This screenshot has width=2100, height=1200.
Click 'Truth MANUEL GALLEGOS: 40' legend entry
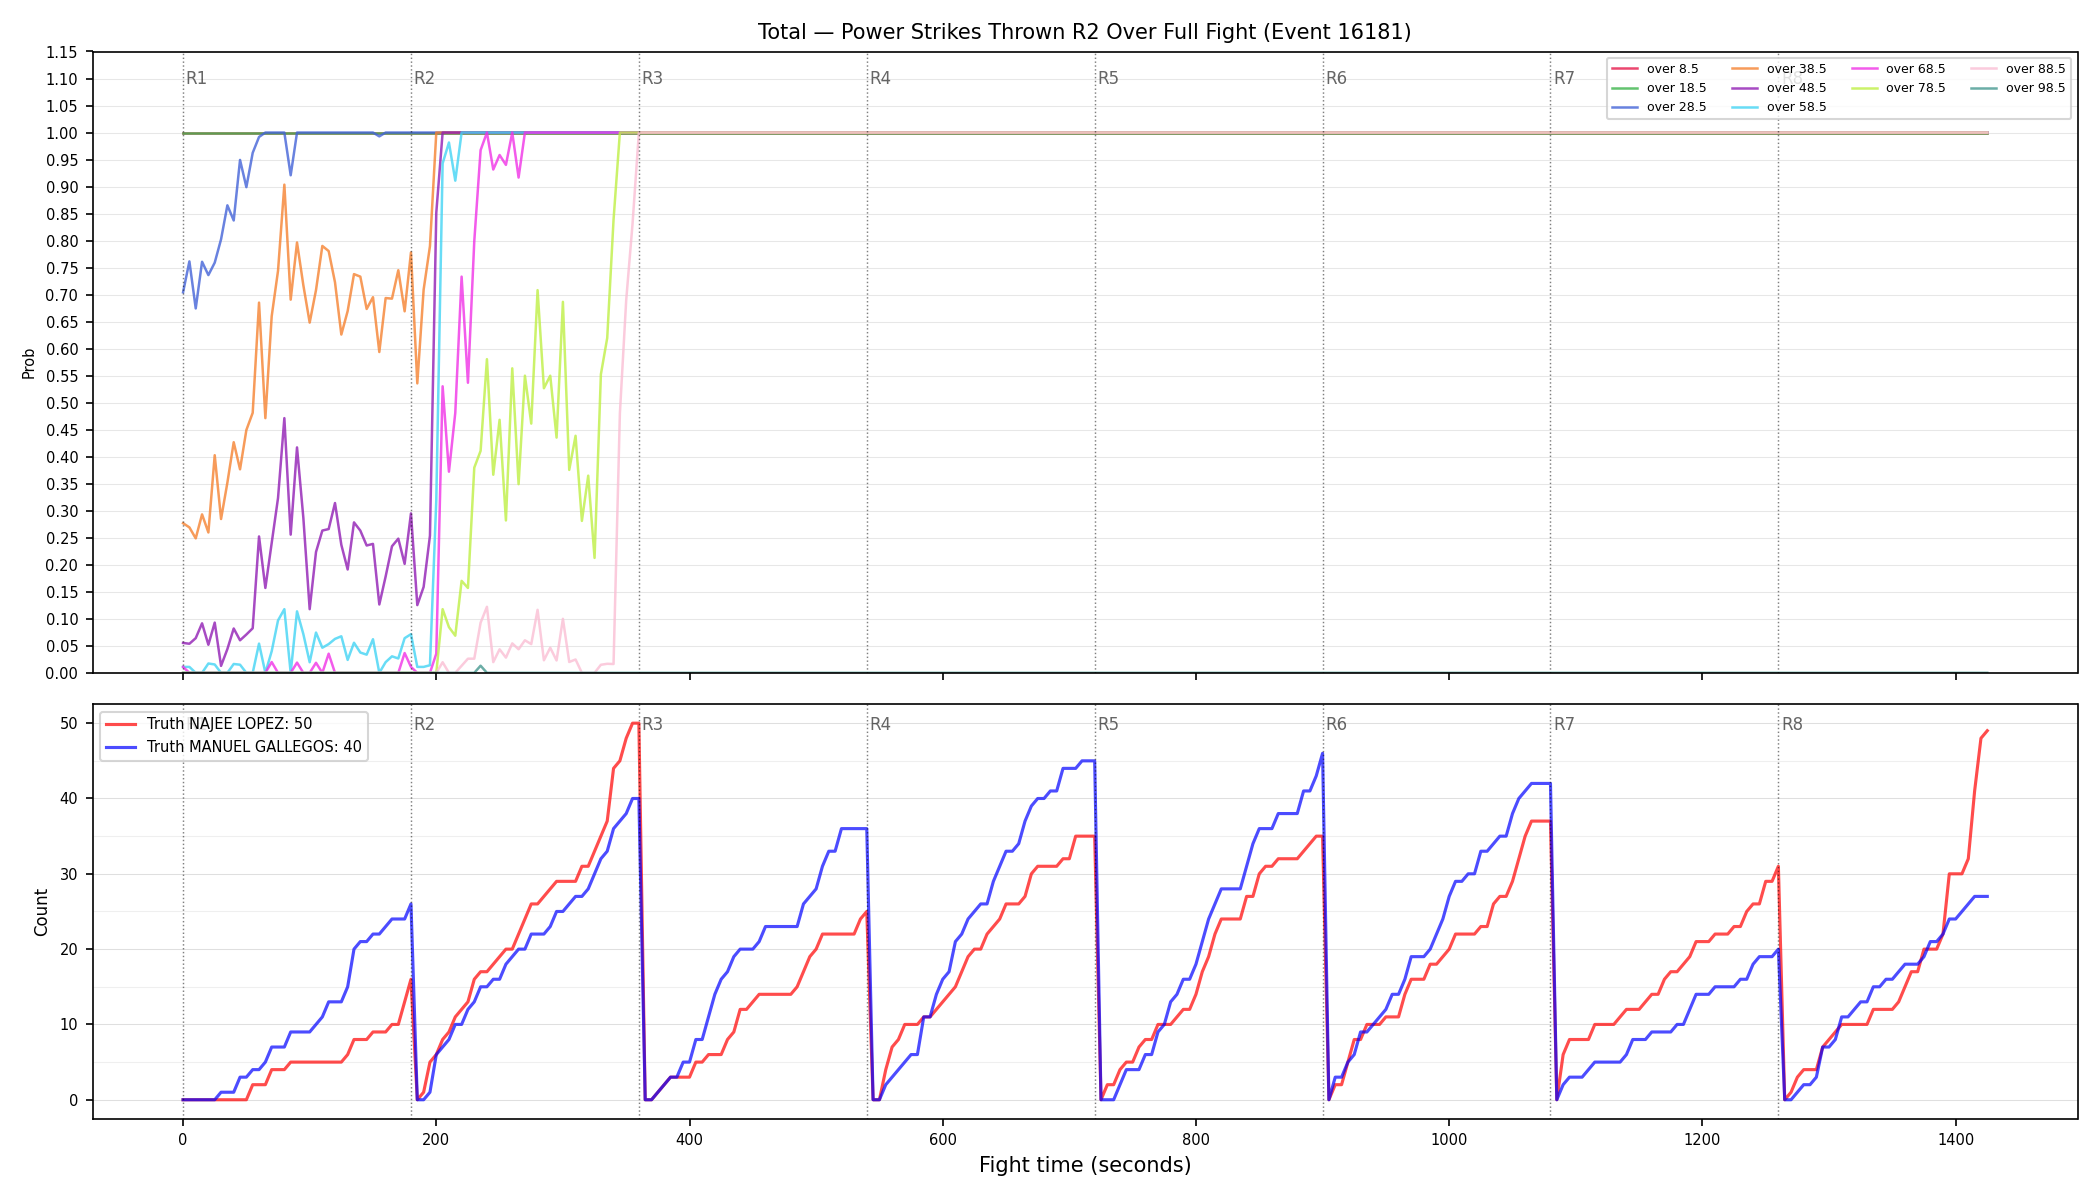point(254,747)
